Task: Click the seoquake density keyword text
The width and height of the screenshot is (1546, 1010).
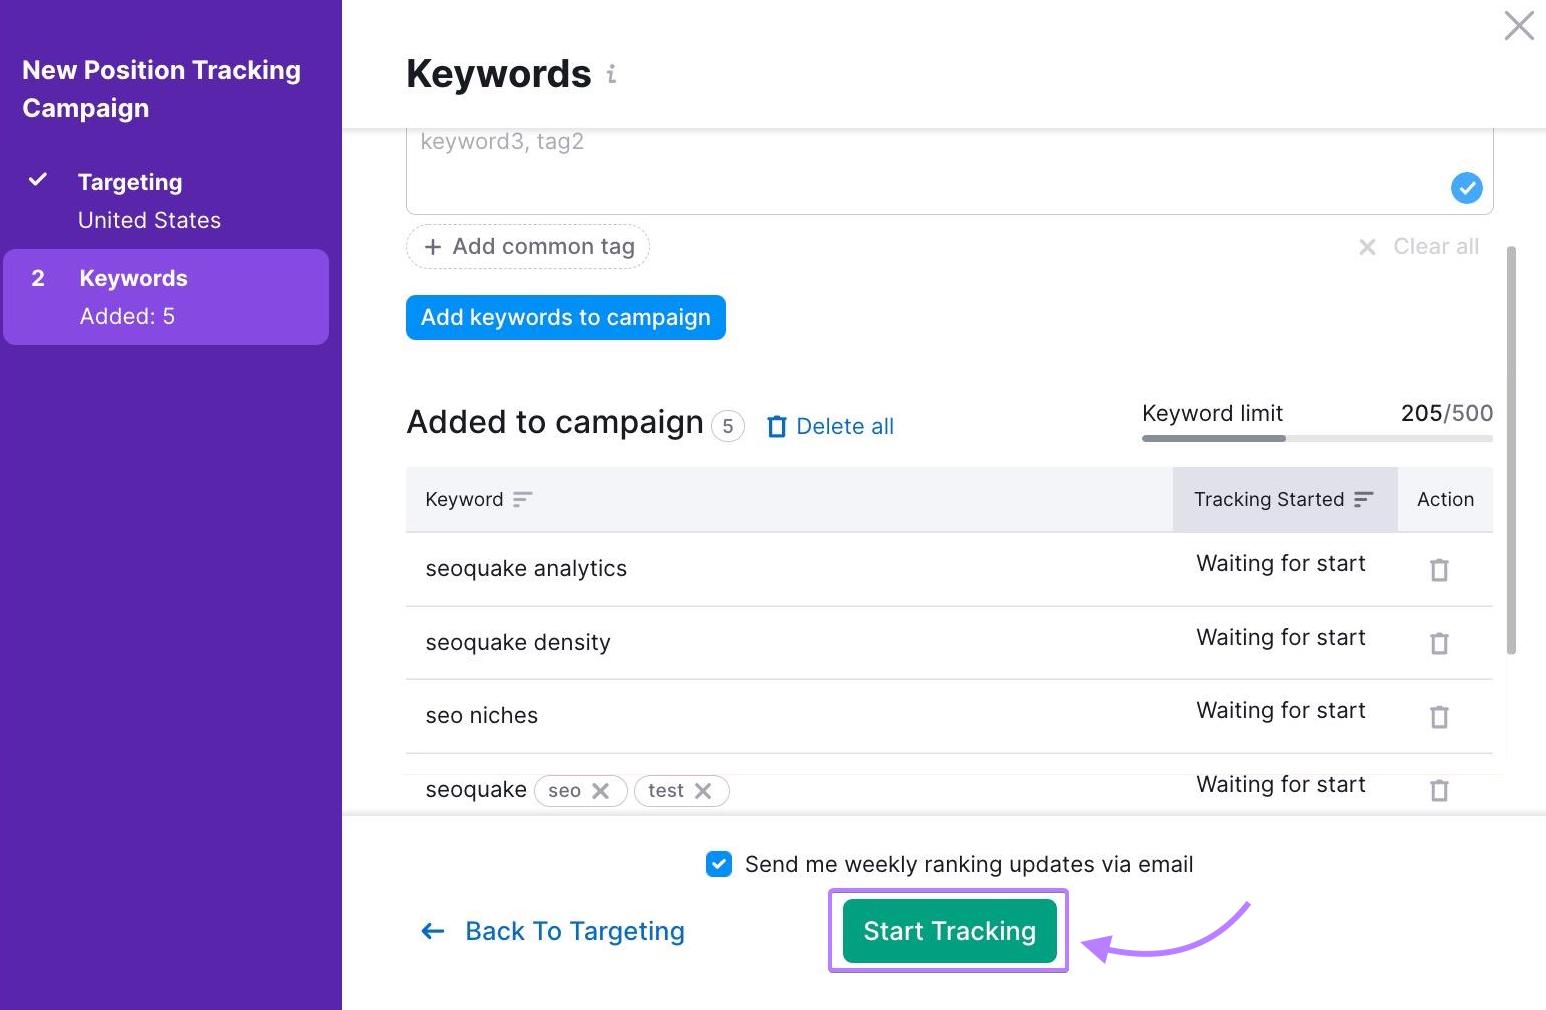Action: [x=518, y=643]
